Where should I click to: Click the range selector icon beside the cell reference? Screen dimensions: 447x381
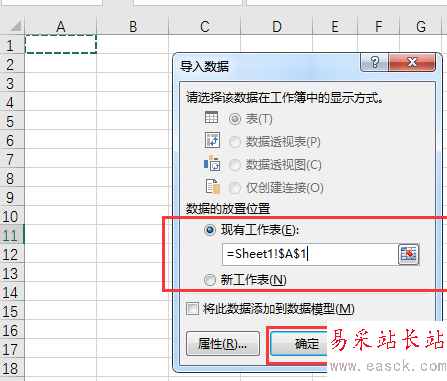409,254
